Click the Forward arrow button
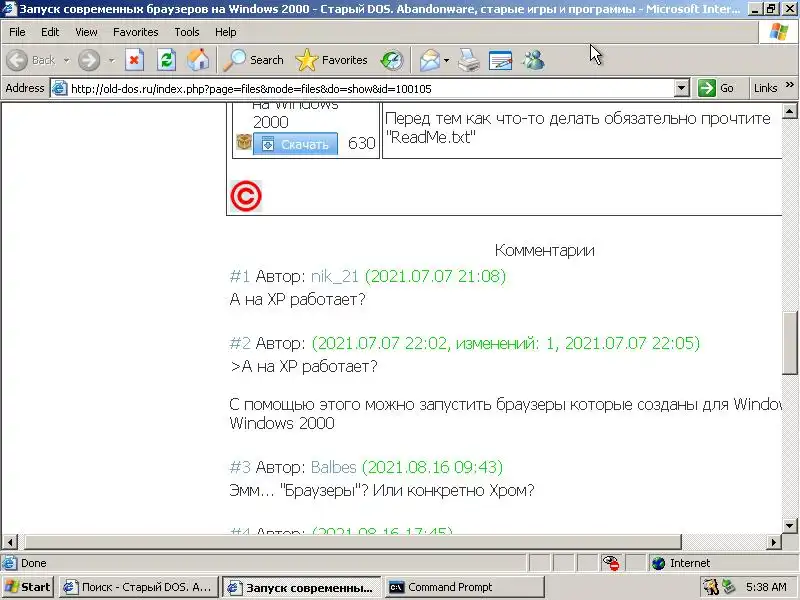800x600 pixels. 89,60
